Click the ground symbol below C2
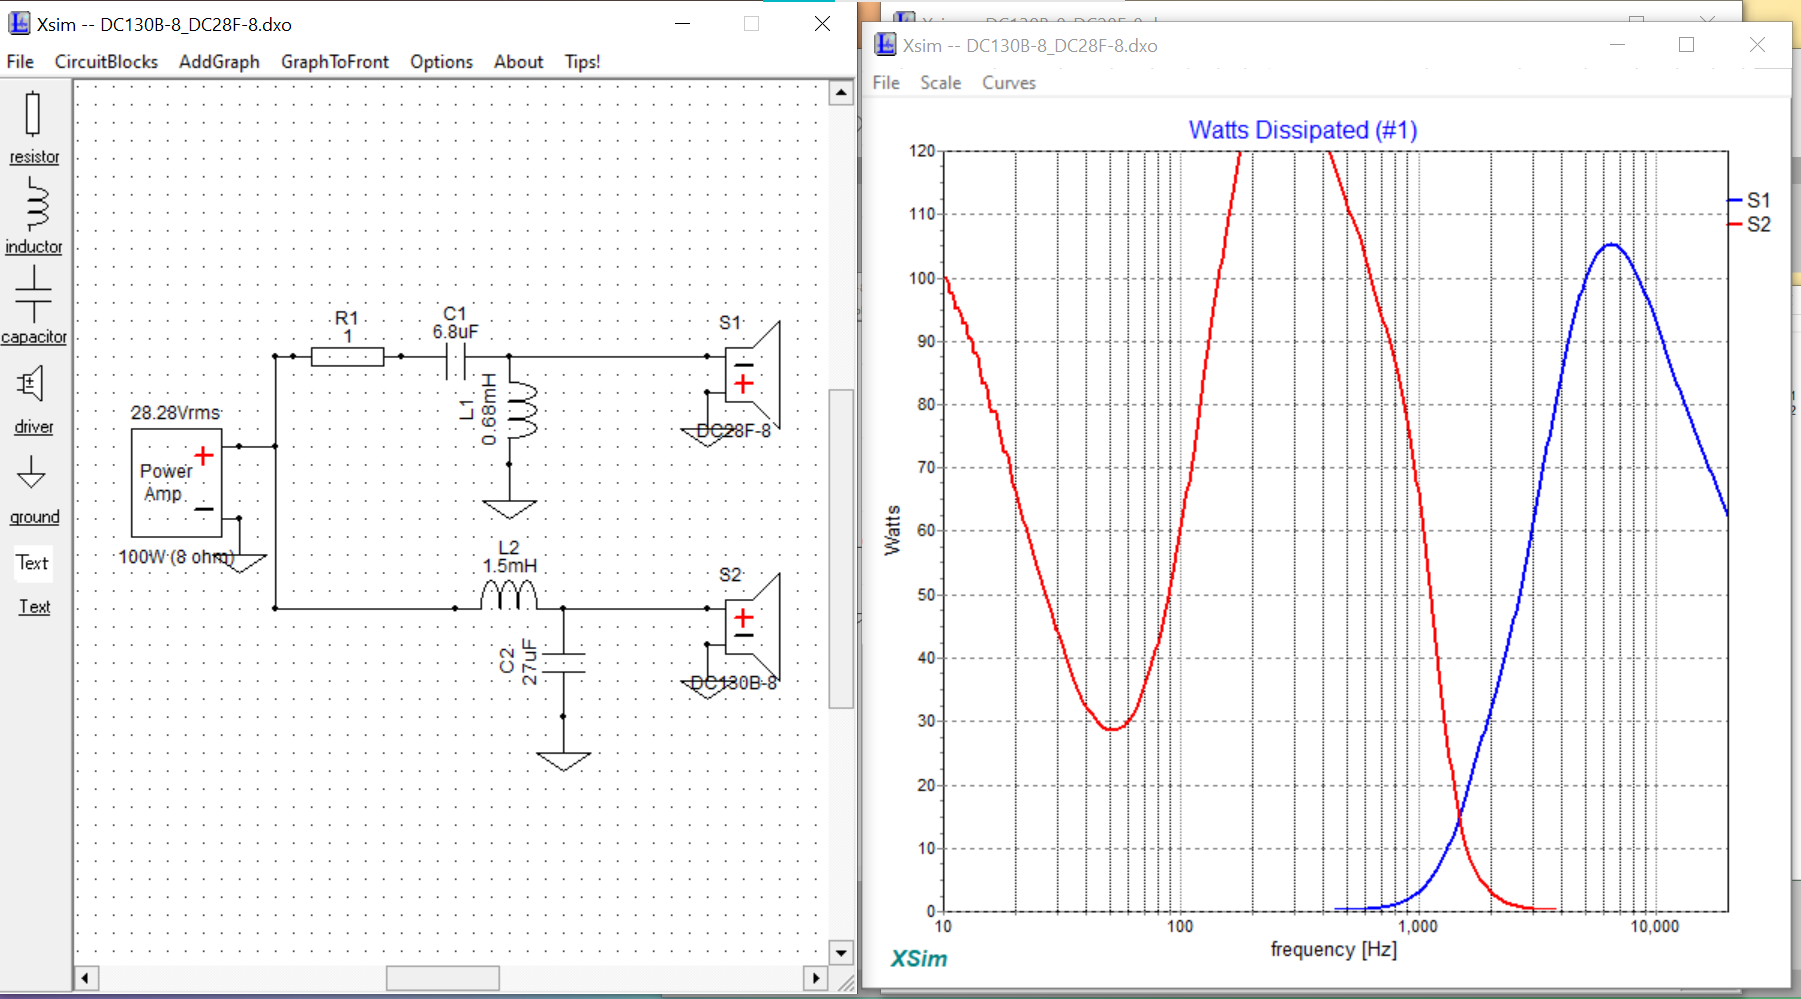Screen dimensions: 1801x999 point(563,761)
